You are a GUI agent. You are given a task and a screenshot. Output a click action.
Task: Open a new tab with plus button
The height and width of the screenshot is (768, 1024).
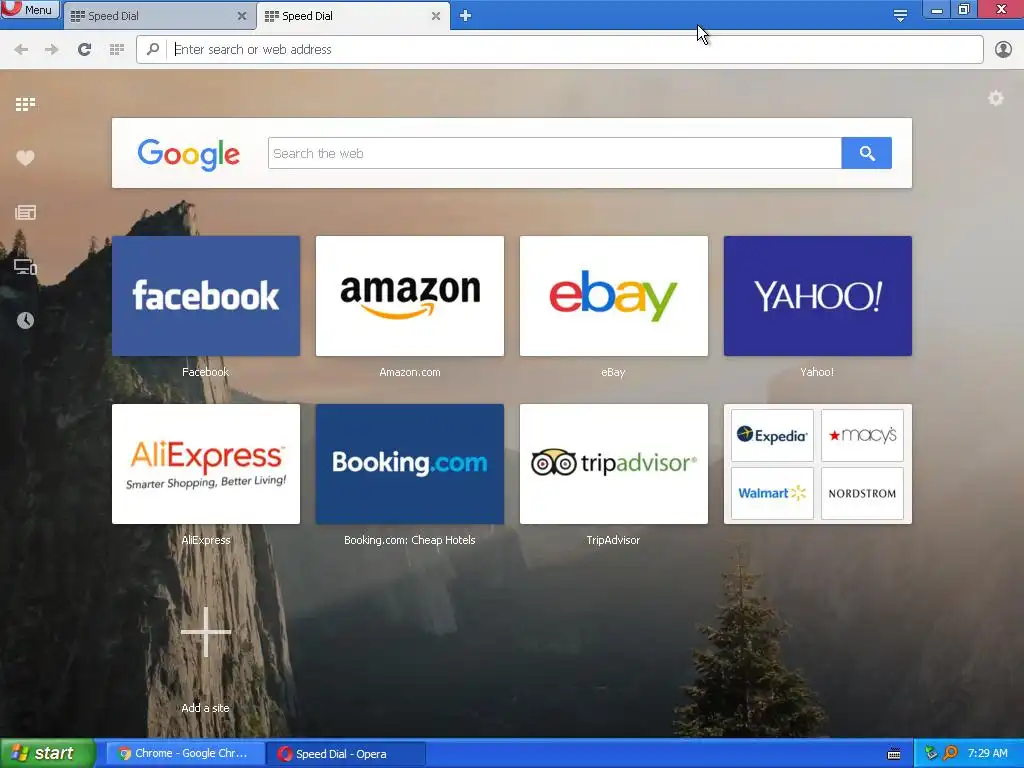(x=465, y=16)
